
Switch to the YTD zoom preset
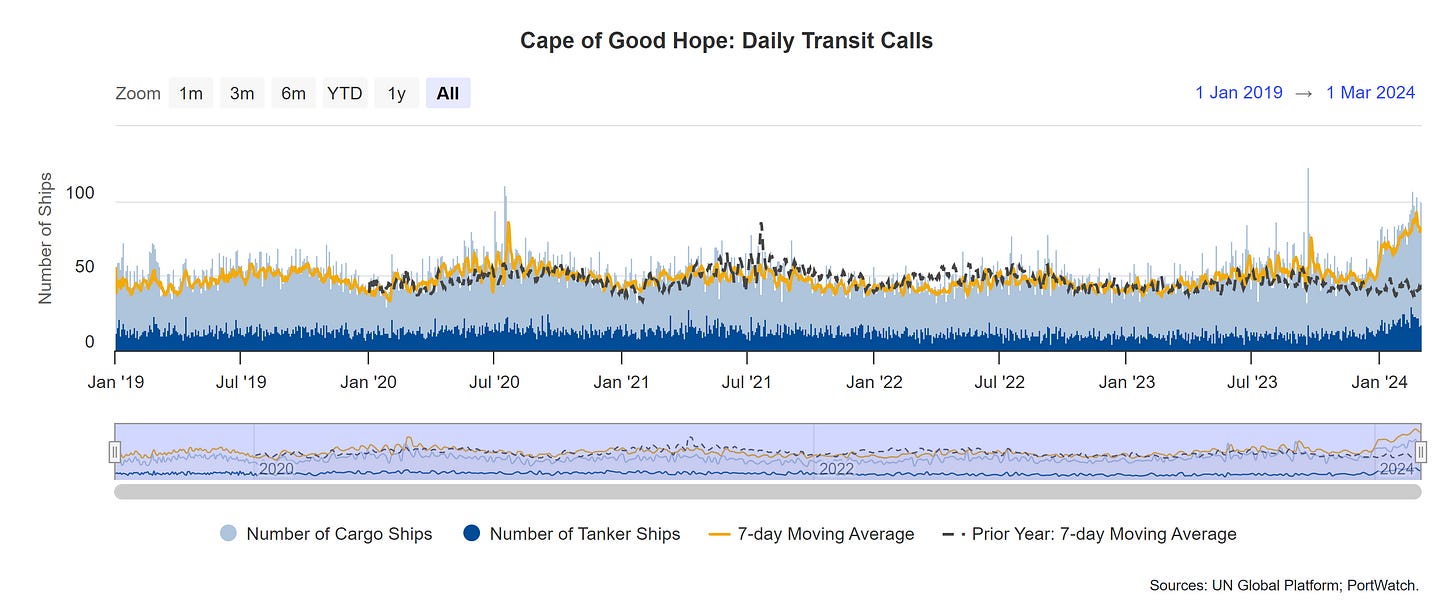[x=345, y=92]
